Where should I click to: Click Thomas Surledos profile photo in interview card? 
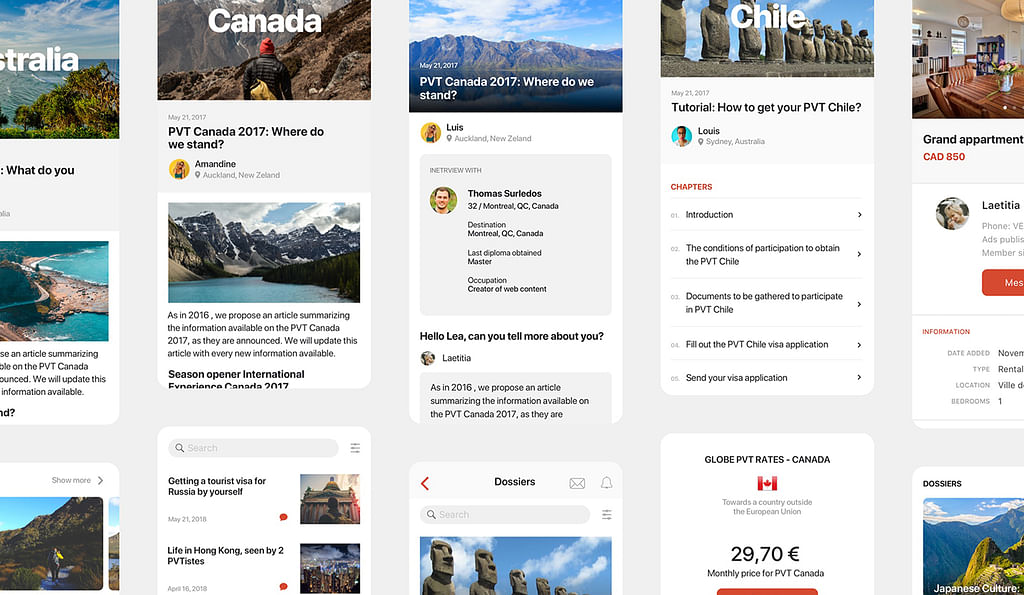pos(443,200)
